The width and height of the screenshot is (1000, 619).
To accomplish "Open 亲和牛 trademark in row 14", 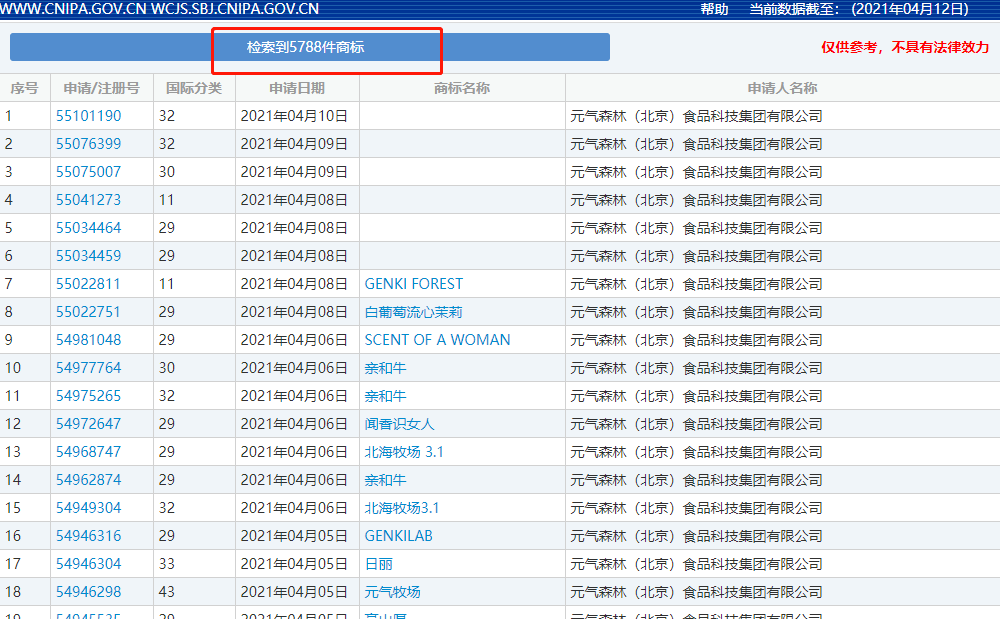I will coord(385,481).
